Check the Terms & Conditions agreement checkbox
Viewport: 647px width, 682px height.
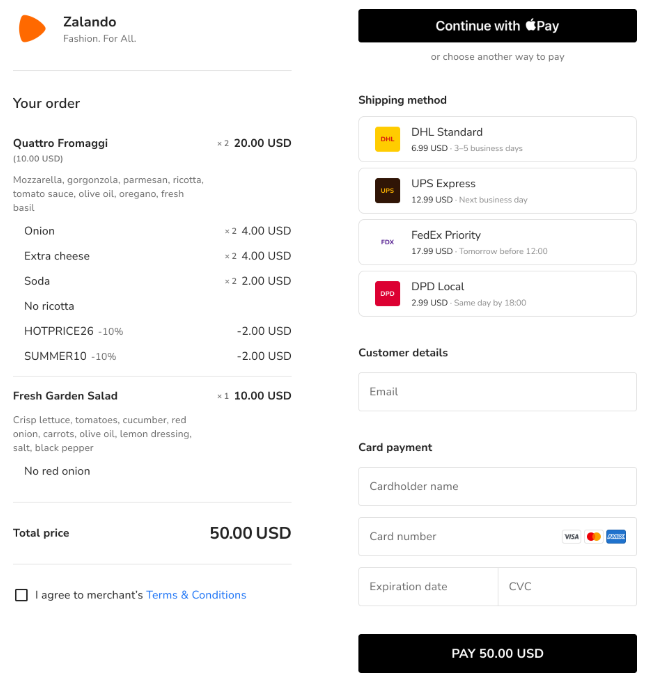click(21, 595)
